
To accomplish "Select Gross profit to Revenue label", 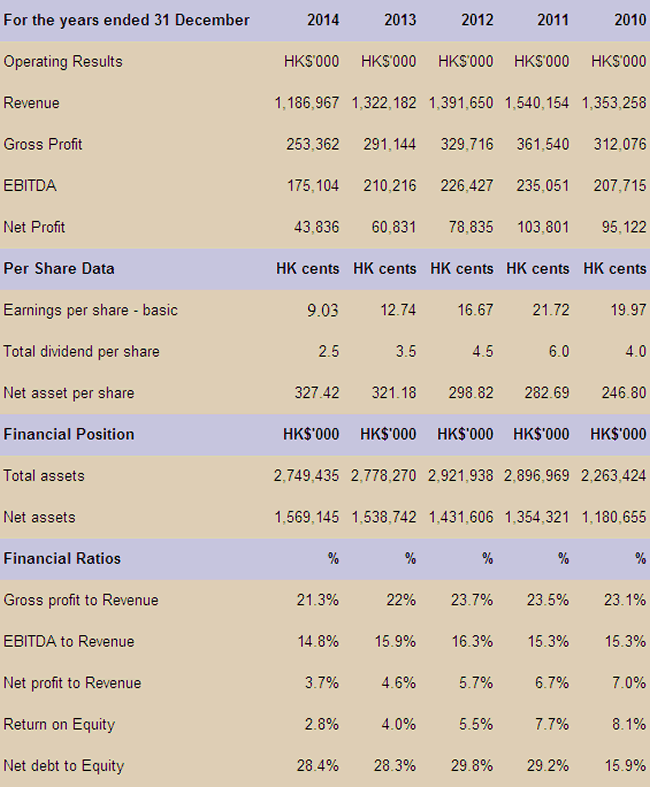I will 81,600.
